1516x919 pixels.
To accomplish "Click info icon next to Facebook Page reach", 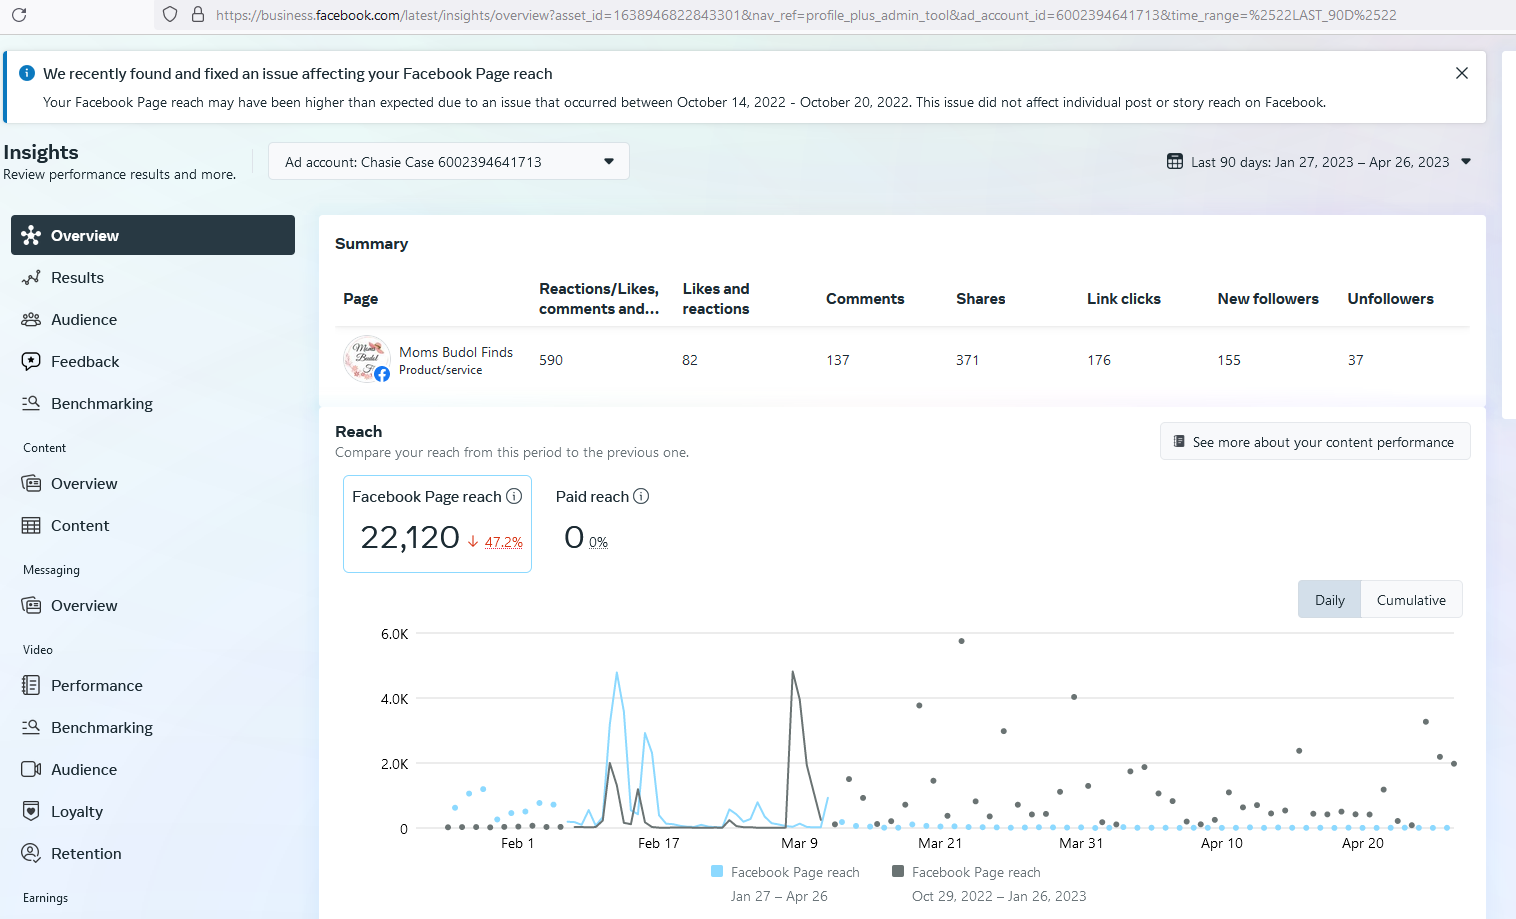I will (x=514, y=496).
